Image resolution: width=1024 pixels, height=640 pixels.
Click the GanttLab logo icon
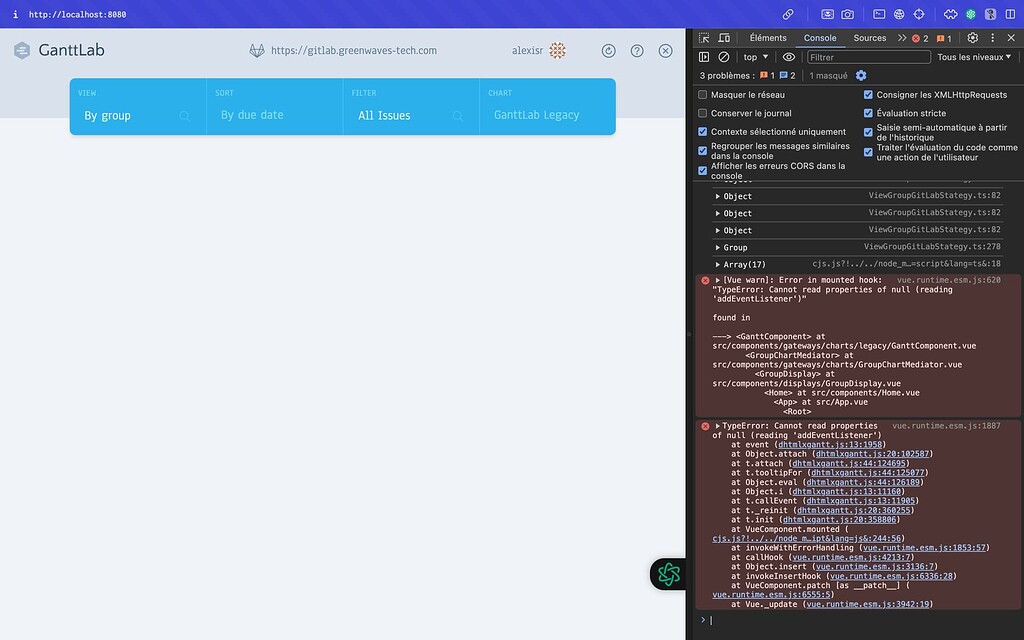point(22,51)
